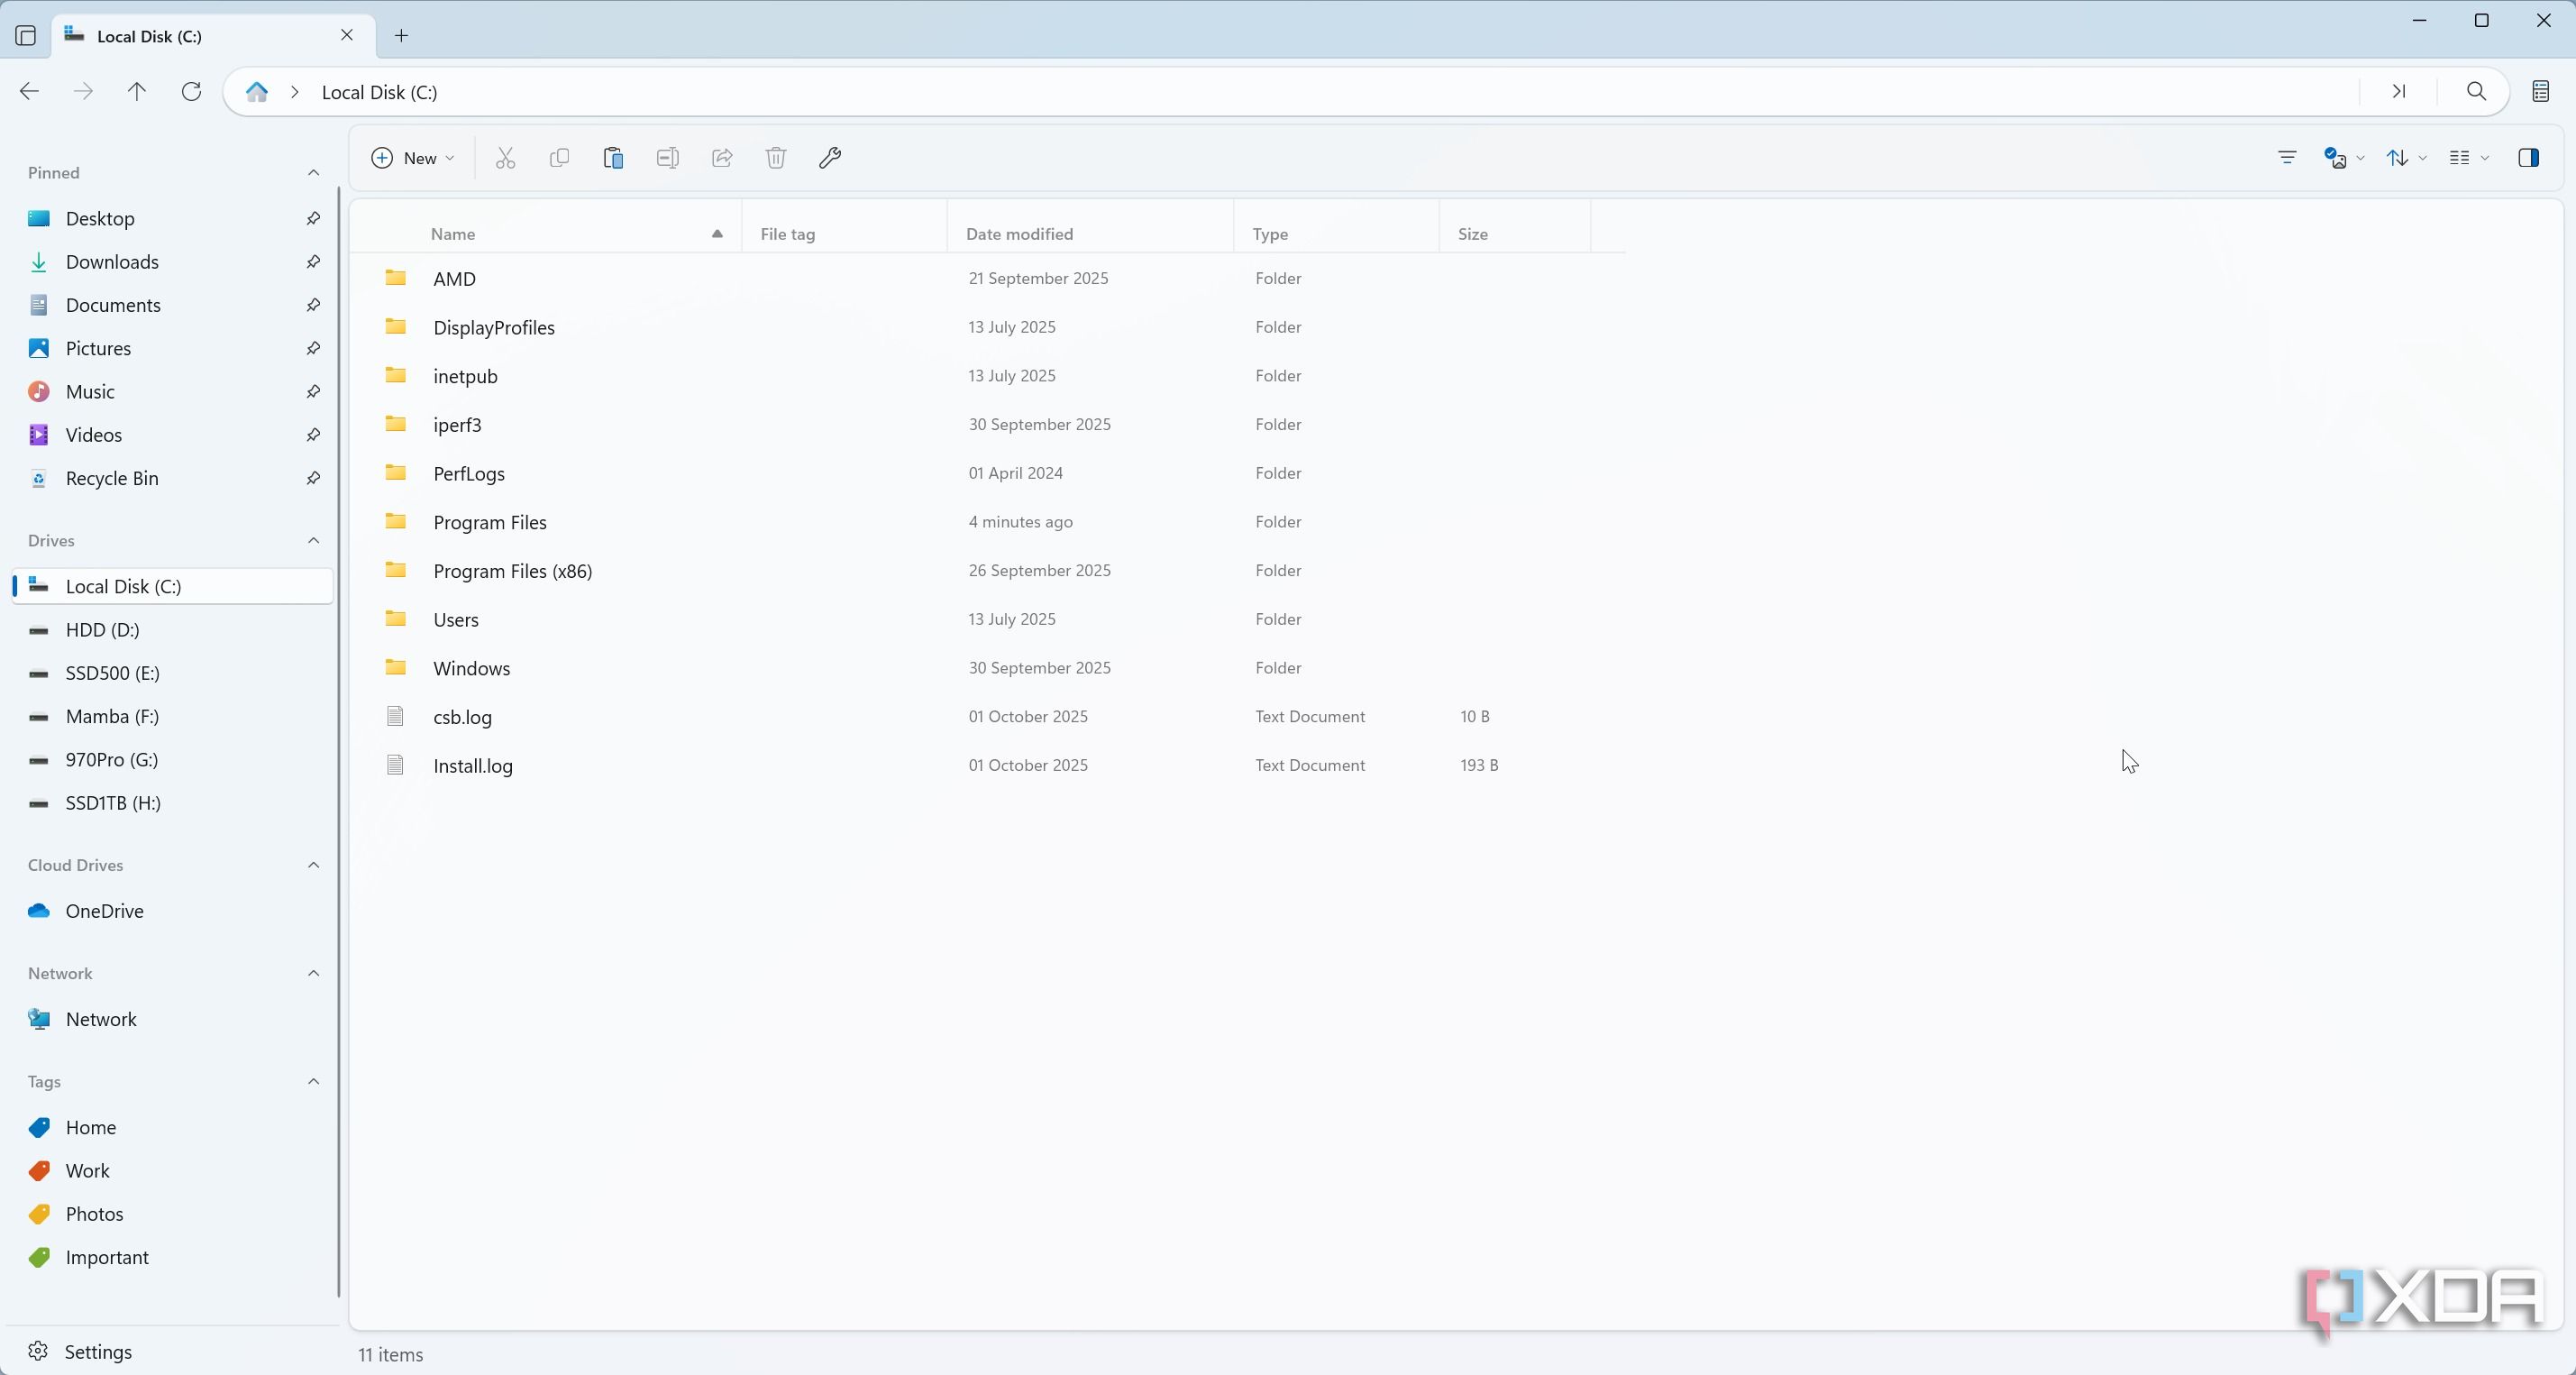
Task: Click the Paste clipboard icon
Action: tap(613, 158)
